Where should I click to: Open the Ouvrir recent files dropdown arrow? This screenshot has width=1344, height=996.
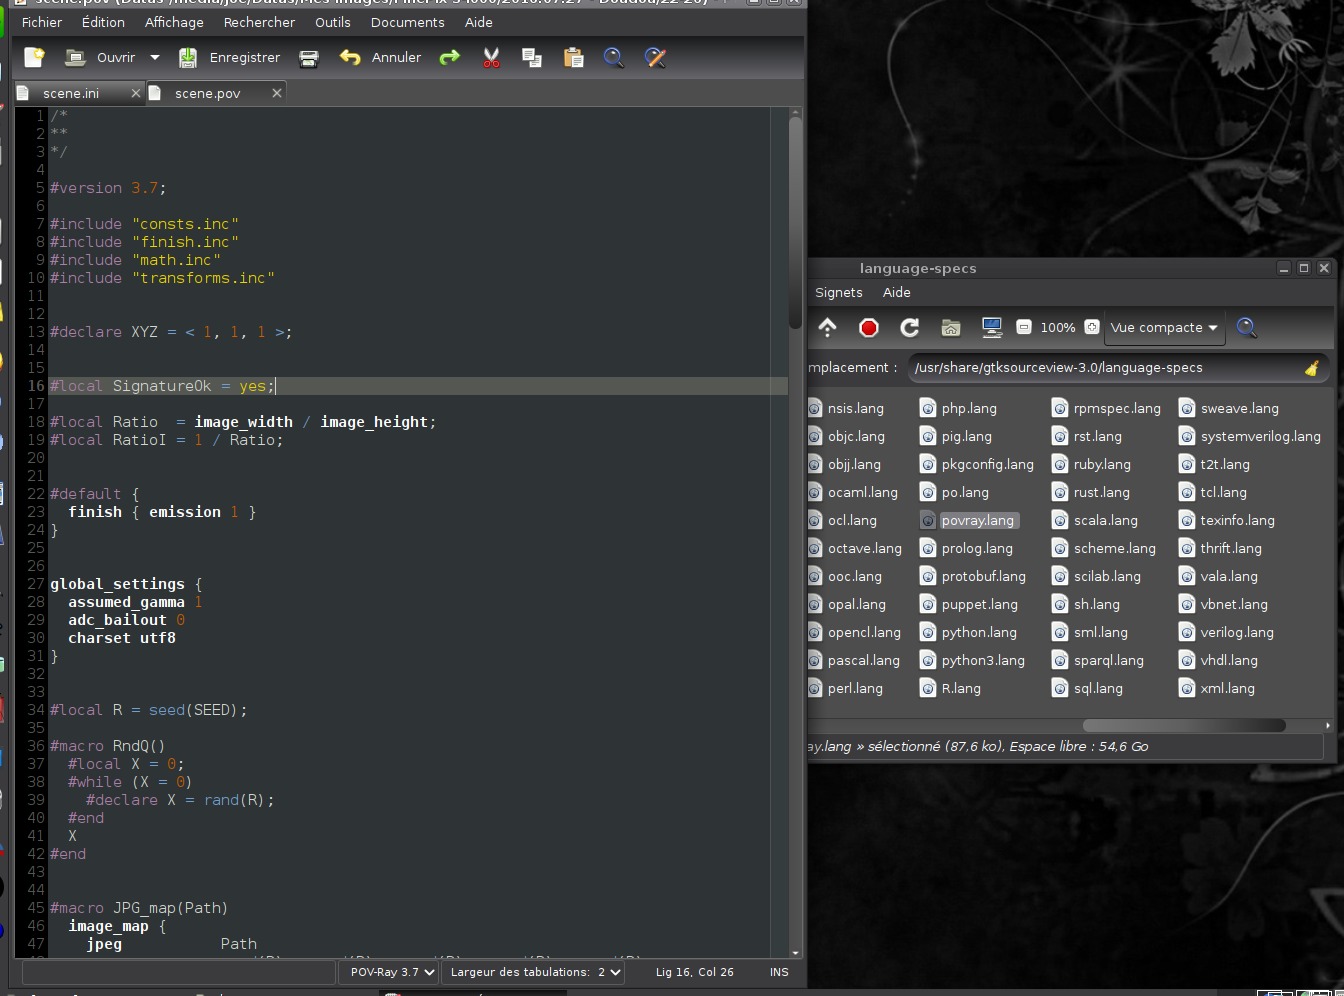coord(155,58)
